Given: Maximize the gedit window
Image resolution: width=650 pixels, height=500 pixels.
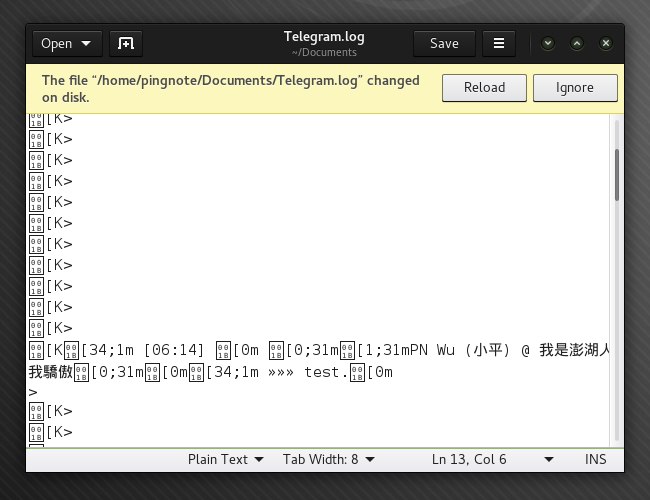Looking at the screenshot, I should [x=577, y=43].
